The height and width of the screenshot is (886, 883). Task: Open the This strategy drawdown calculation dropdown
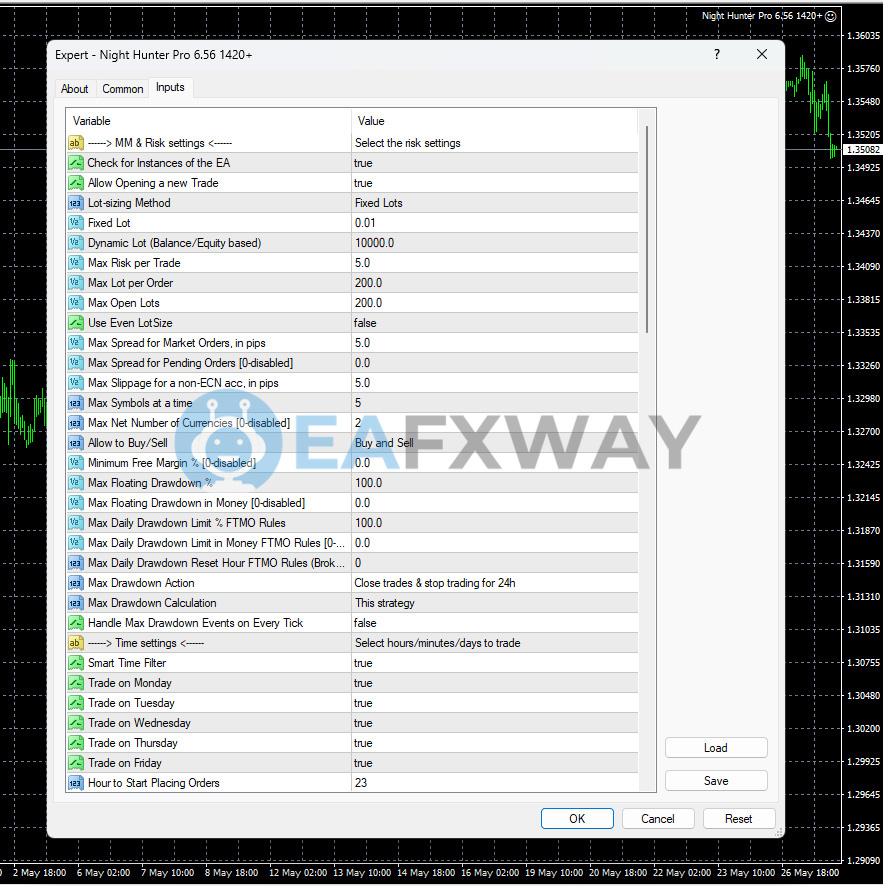[x=494, y=603]
